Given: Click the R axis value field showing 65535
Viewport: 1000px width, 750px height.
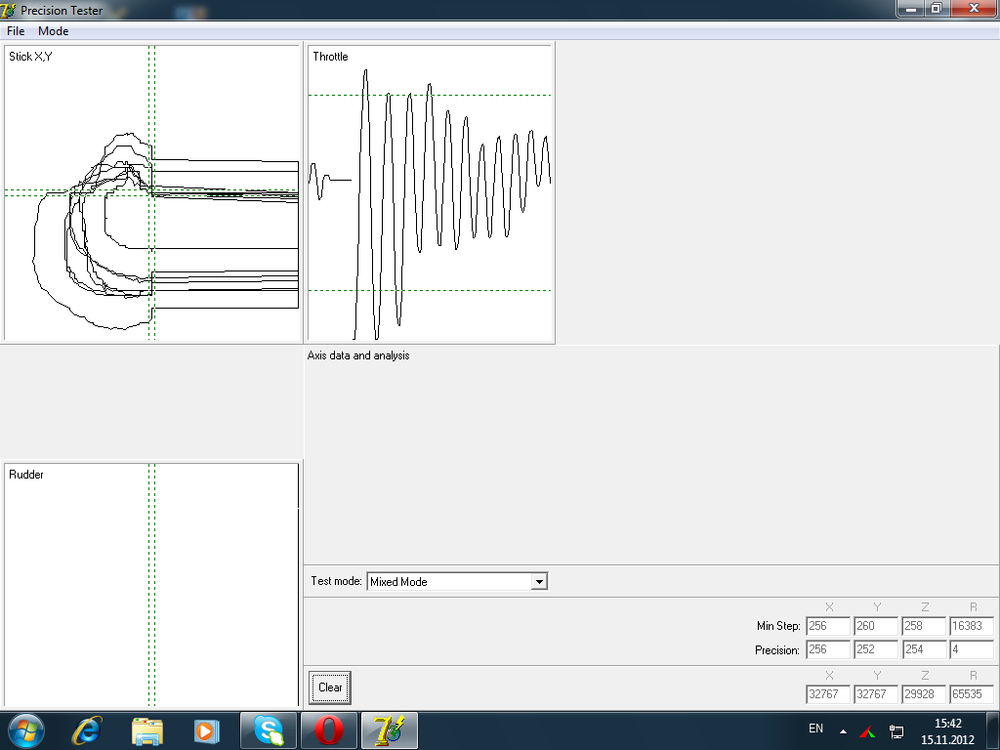Looking at the screenshot, I should click(971, 694).
